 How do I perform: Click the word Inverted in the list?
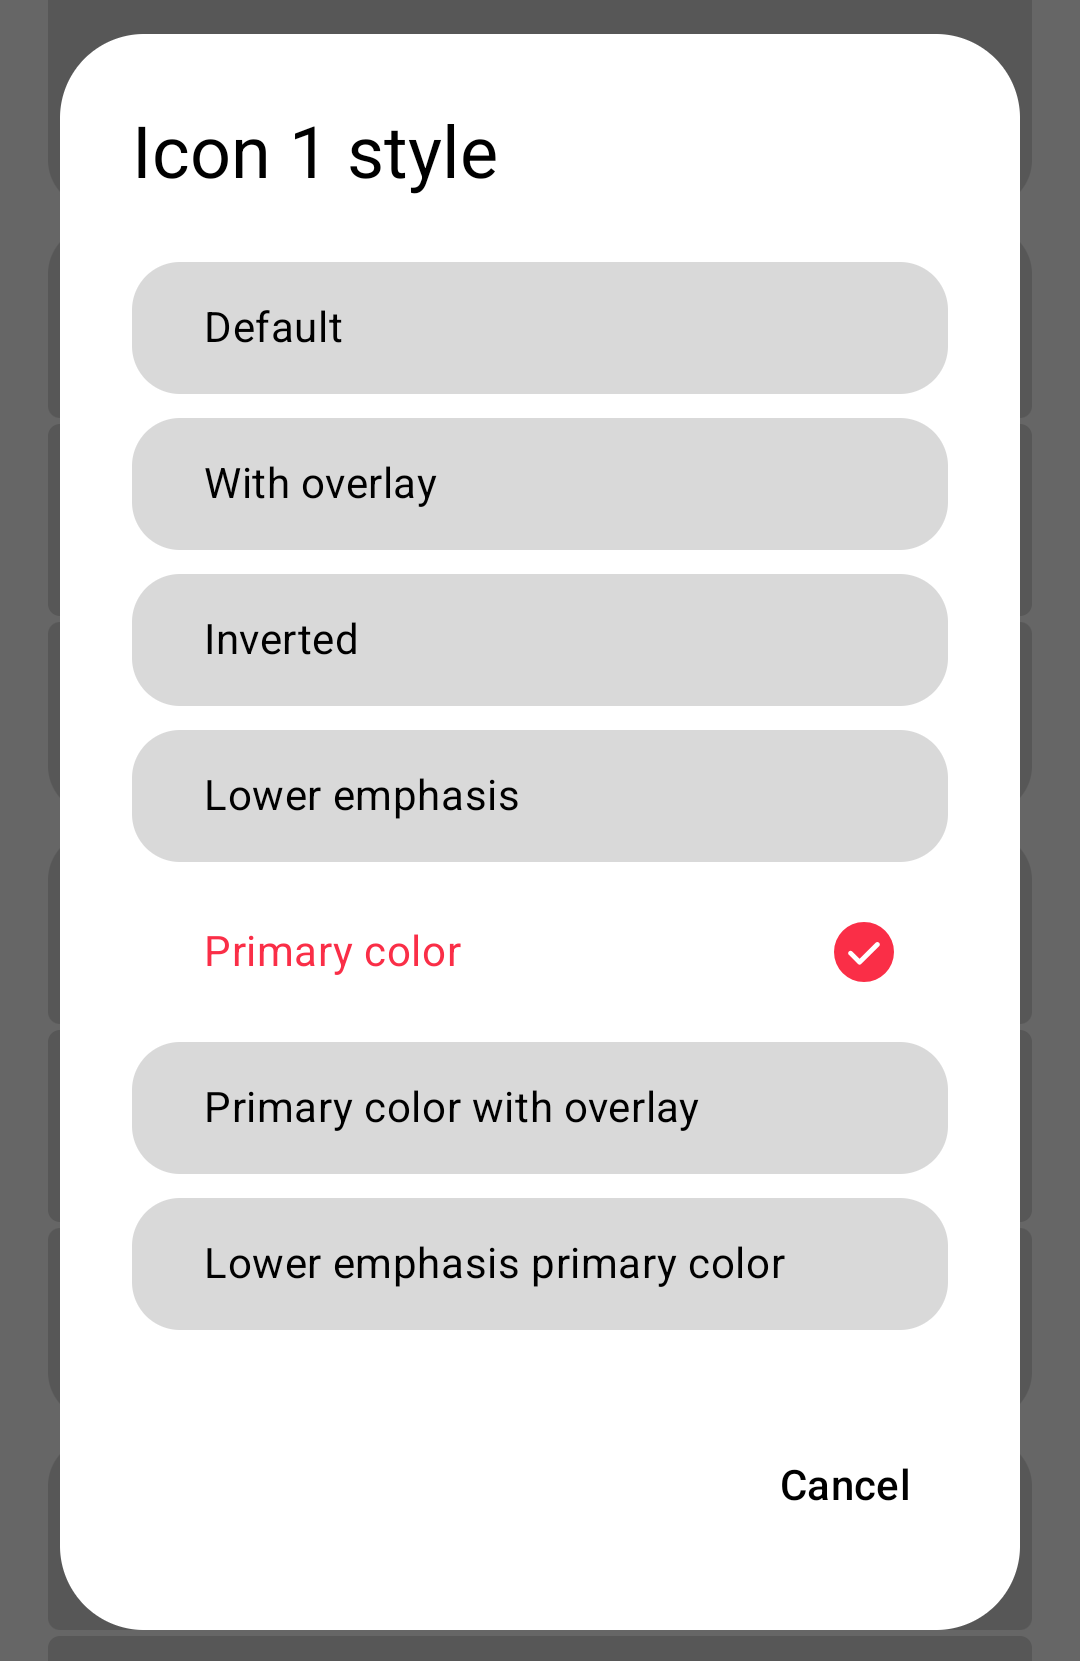pos(281,640)
